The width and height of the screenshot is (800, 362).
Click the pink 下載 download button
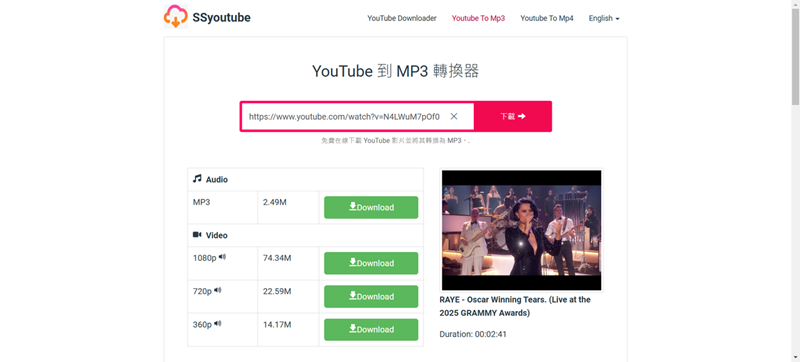(x=513, y=116)
